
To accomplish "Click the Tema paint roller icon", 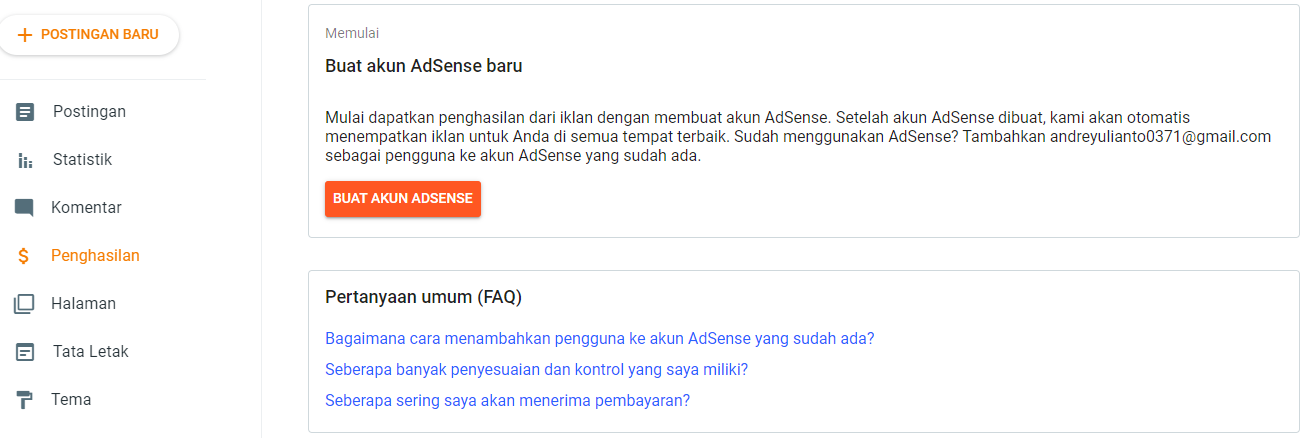I will pos(24,400).
